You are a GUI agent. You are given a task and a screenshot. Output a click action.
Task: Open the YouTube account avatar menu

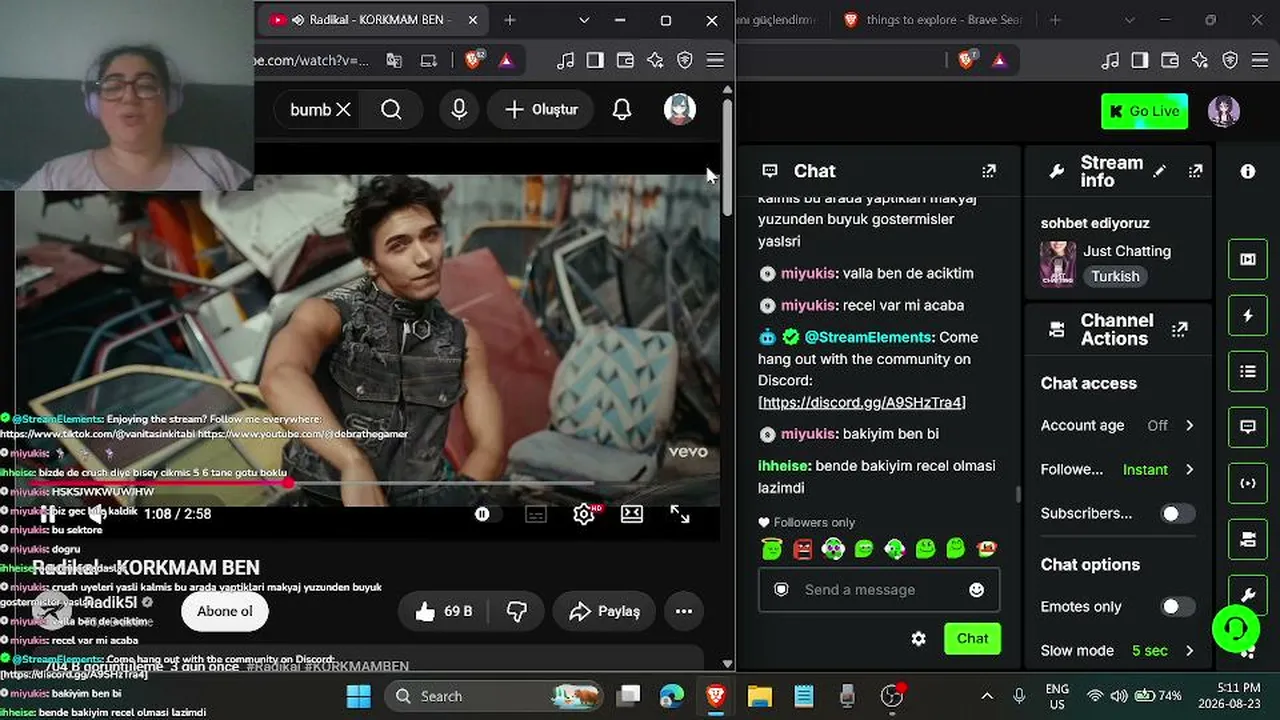tap(680, 110)
